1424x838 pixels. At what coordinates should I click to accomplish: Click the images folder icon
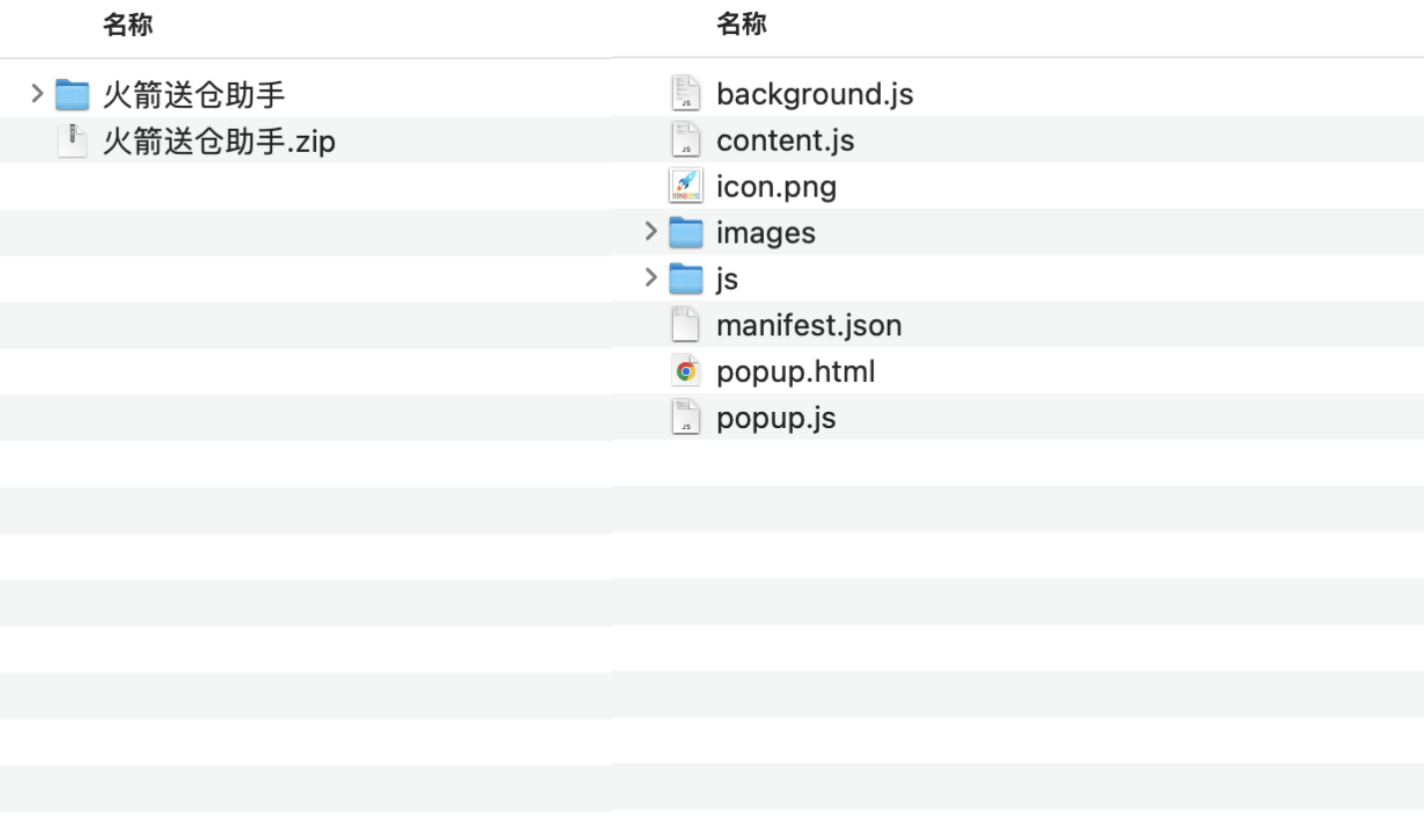coord(686,233)
